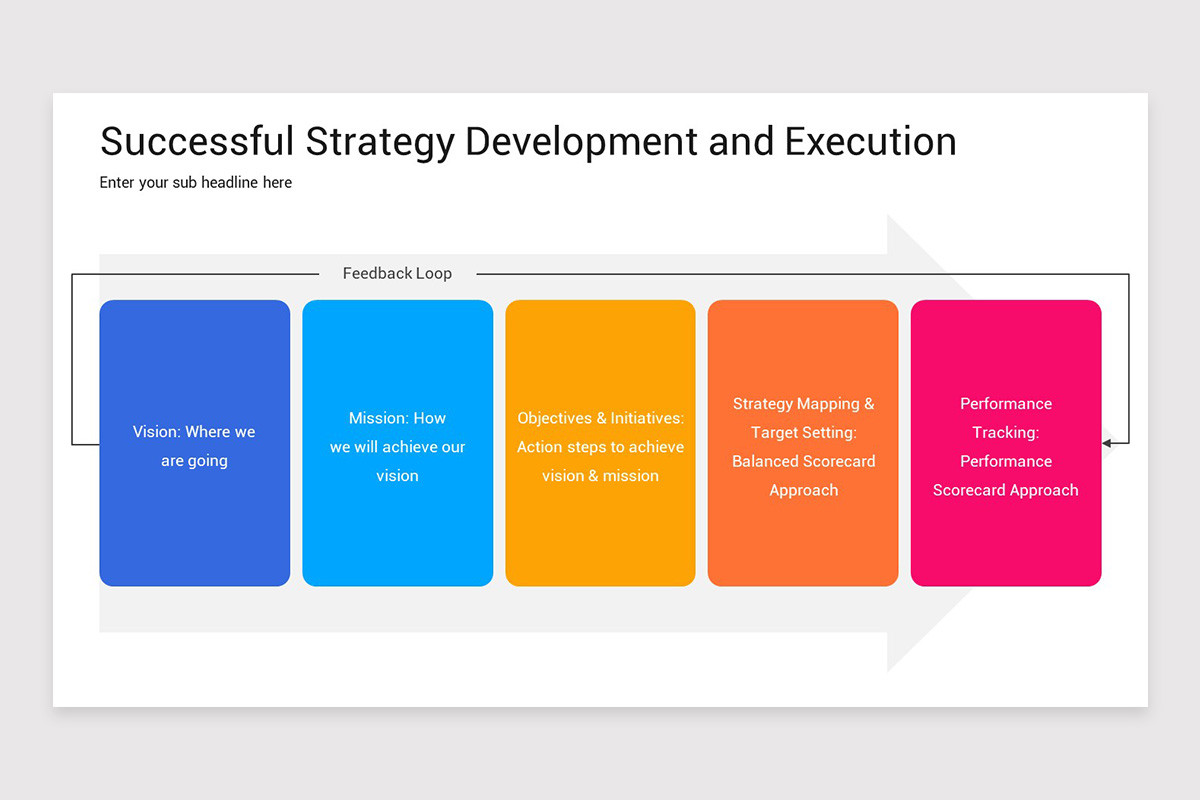
Task: Click the subheadline placeholder text
Action: click(x=195, y=182)
